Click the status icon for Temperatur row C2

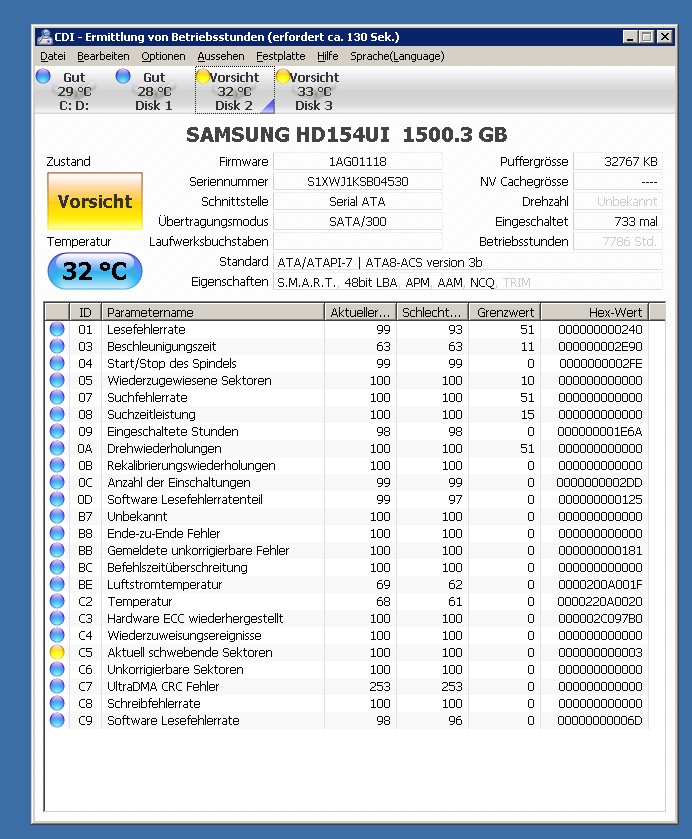pos(57,601)
